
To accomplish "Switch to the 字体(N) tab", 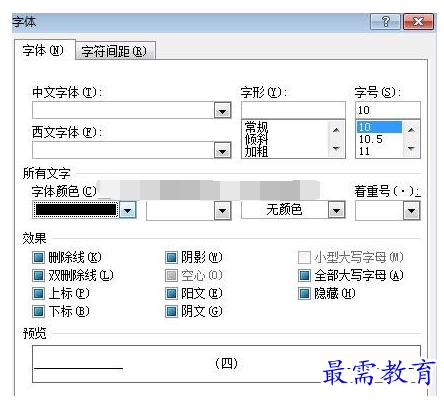I will (x=44, y=50).
